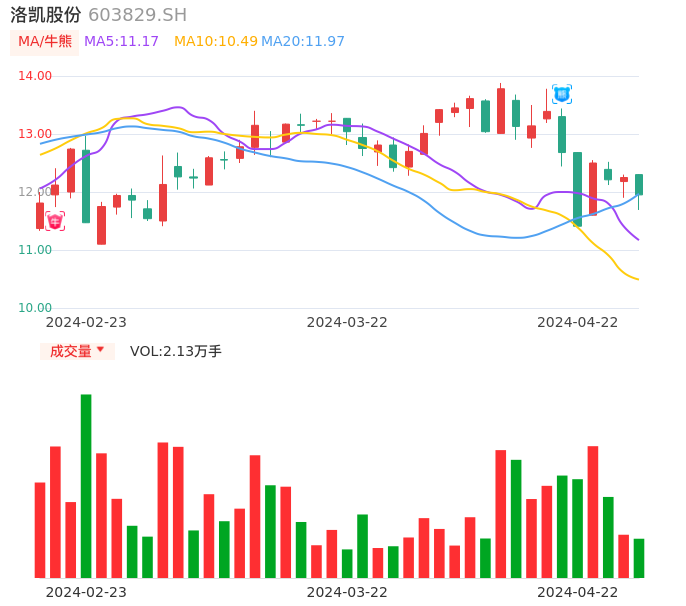
Task: Click the first red volume bar on left
Action: coord(40,530)
